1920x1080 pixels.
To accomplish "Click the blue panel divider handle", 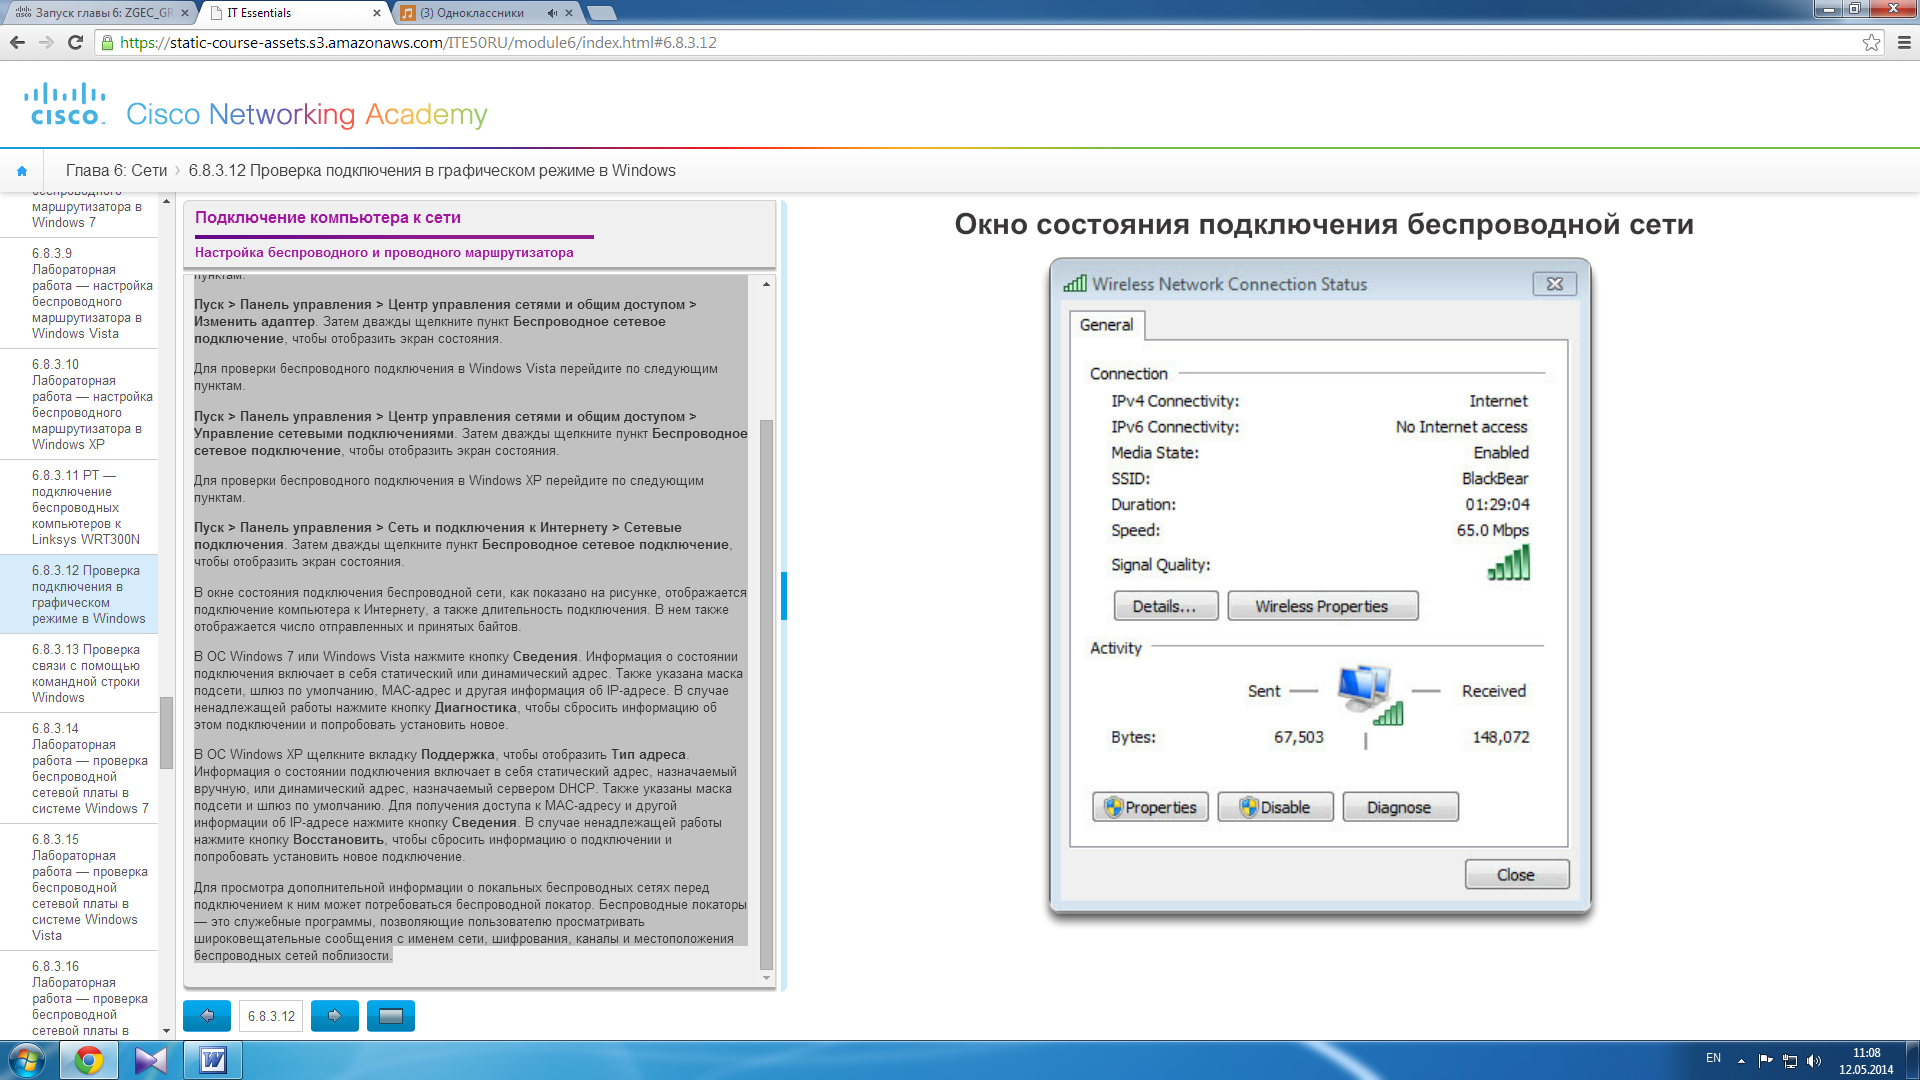I will click(784, 596).
